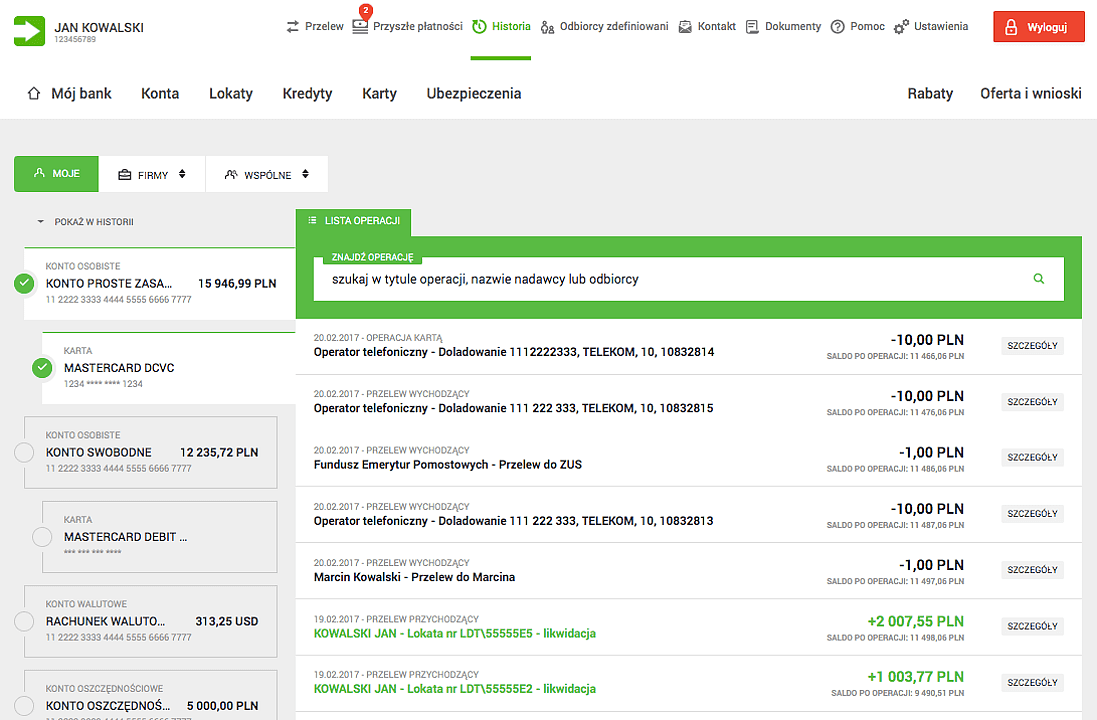
Task: Open the Przelew menu item
Action: (315, 27)
